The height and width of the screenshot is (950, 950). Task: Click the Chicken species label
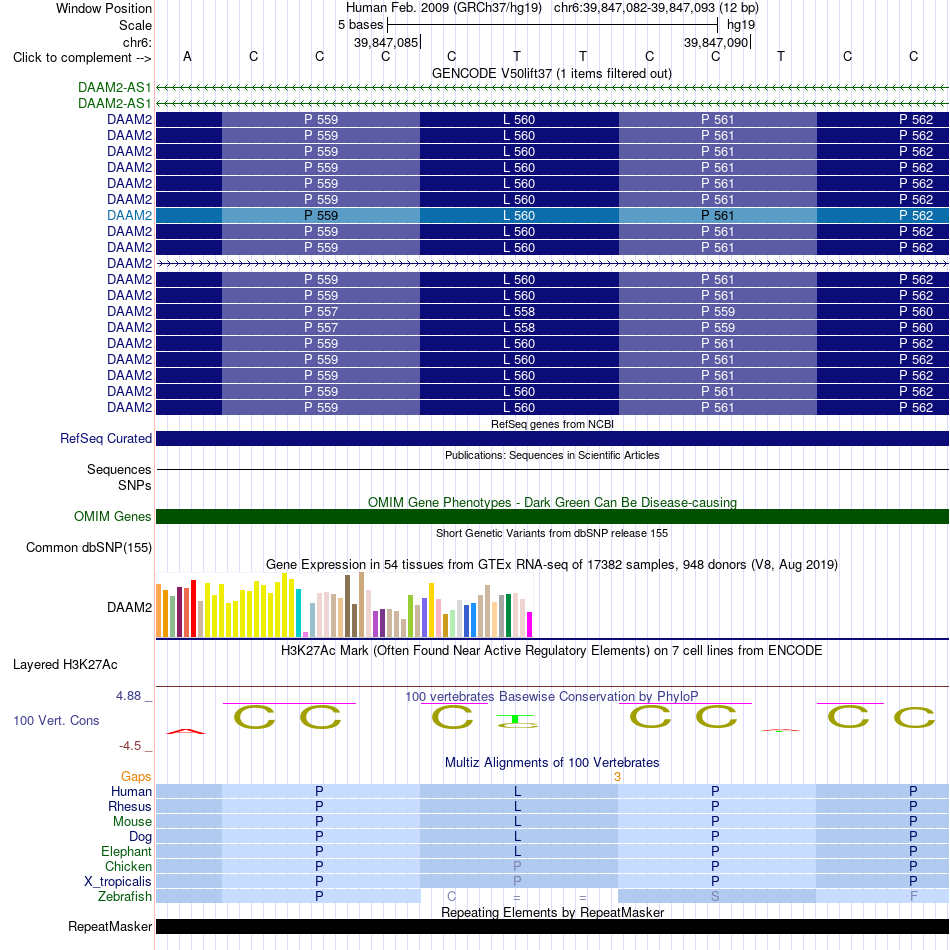(128, 866)
